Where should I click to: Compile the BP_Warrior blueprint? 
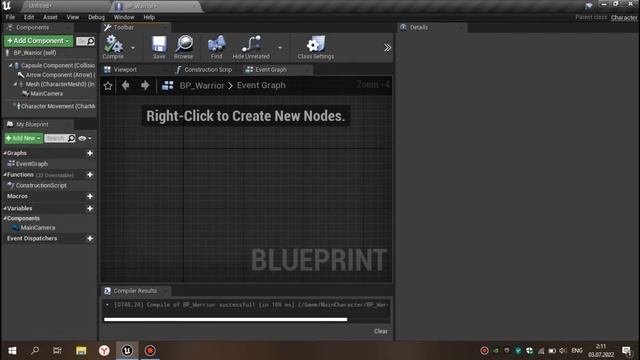tap(113, 47)
